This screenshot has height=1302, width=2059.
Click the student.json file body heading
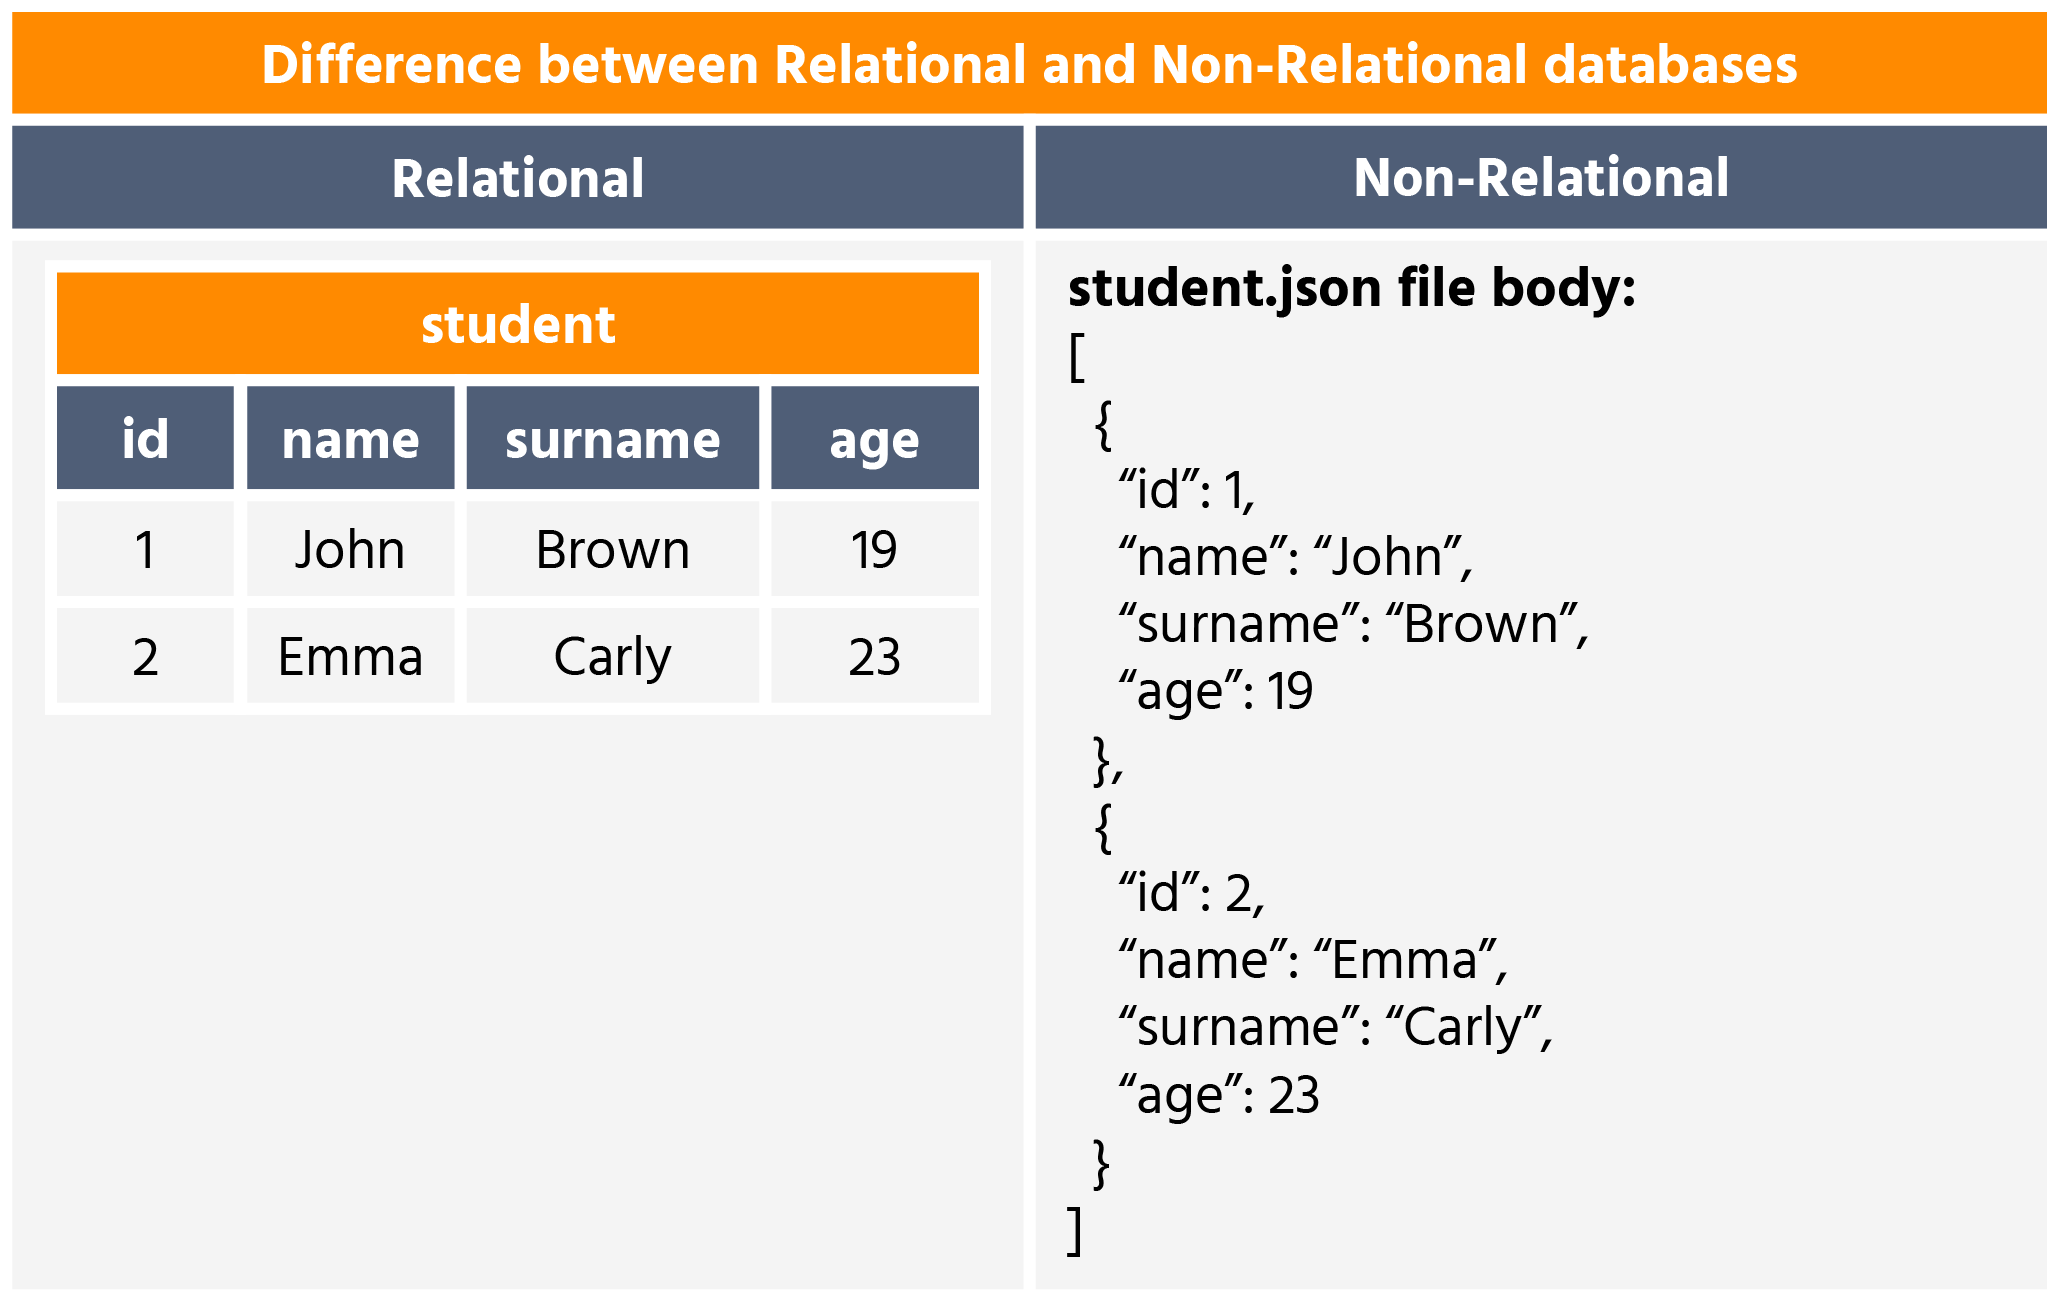pyautogui.click(x=1351, y=288)
